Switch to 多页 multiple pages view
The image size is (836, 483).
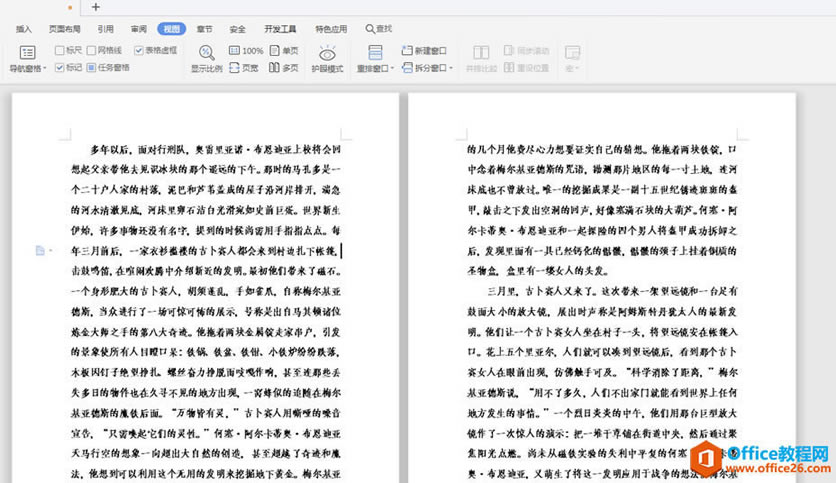284,68
